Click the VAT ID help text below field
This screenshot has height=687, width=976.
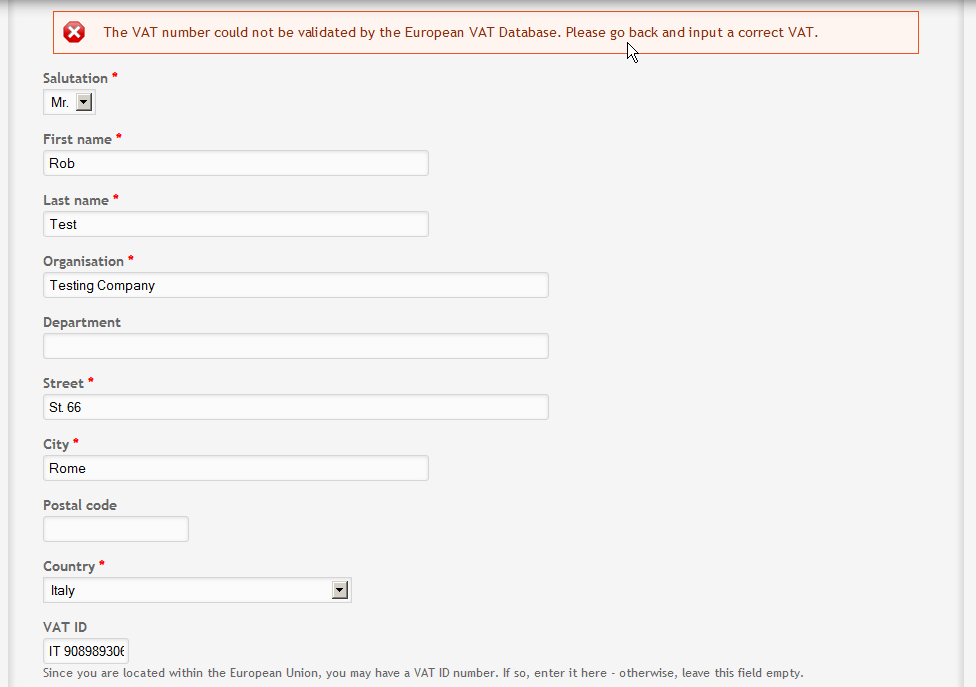pyautogui.click(x=423, y=673)
